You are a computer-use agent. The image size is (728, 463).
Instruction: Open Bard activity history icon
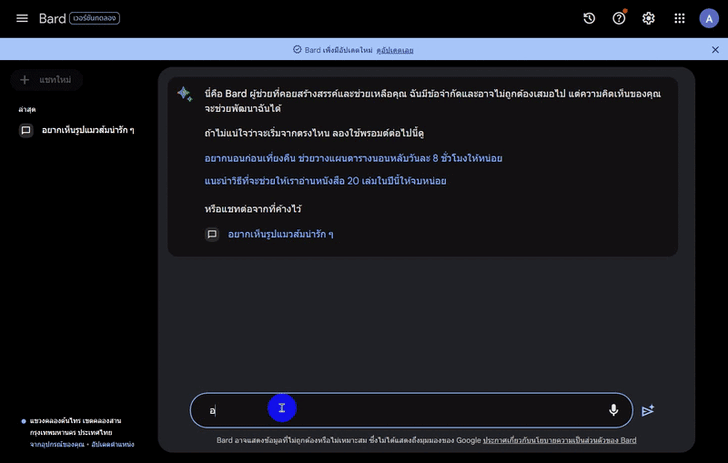click(589, 18)
